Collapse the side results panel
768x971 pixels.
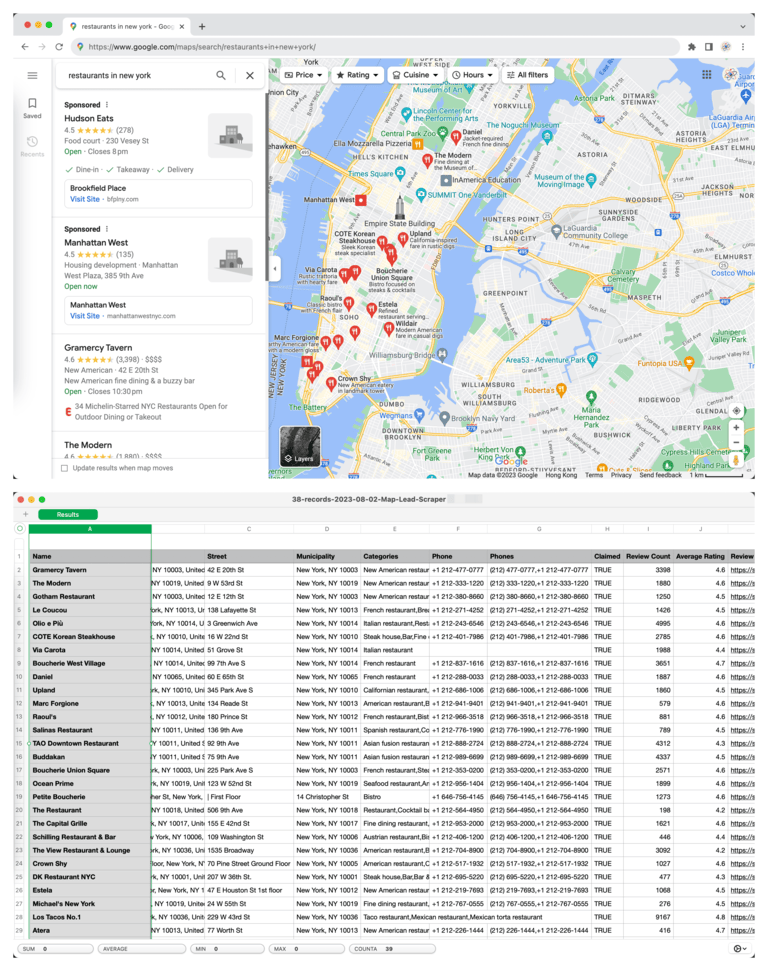275,269
